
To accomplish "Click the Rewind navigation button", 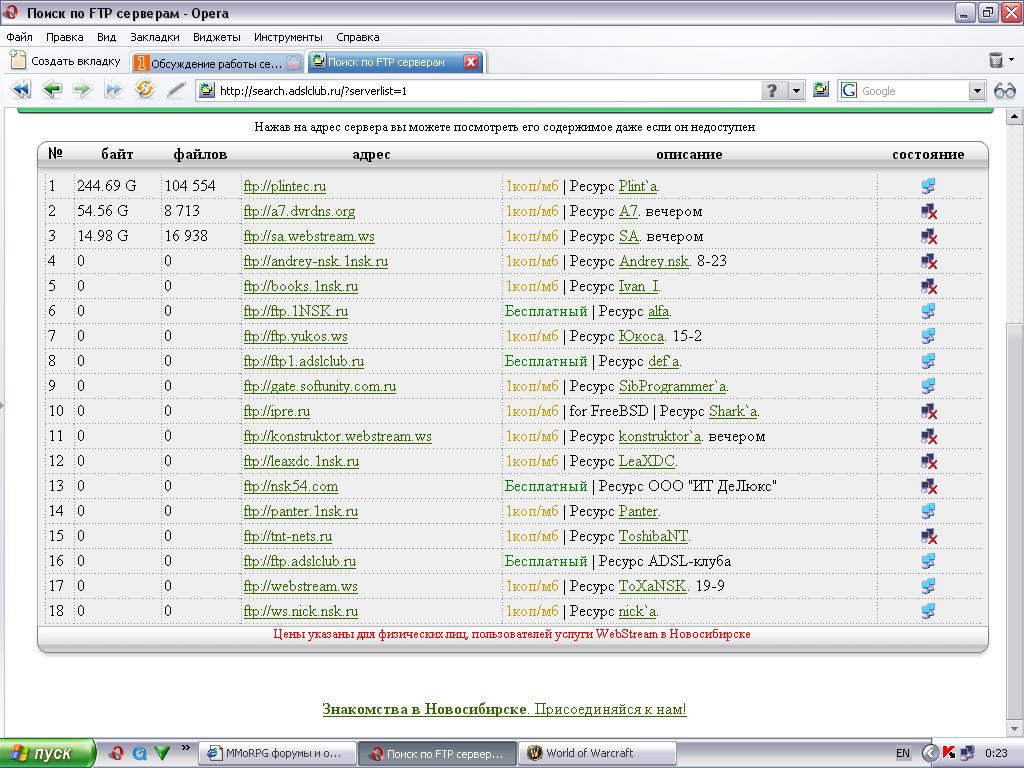I will point(19,90).
